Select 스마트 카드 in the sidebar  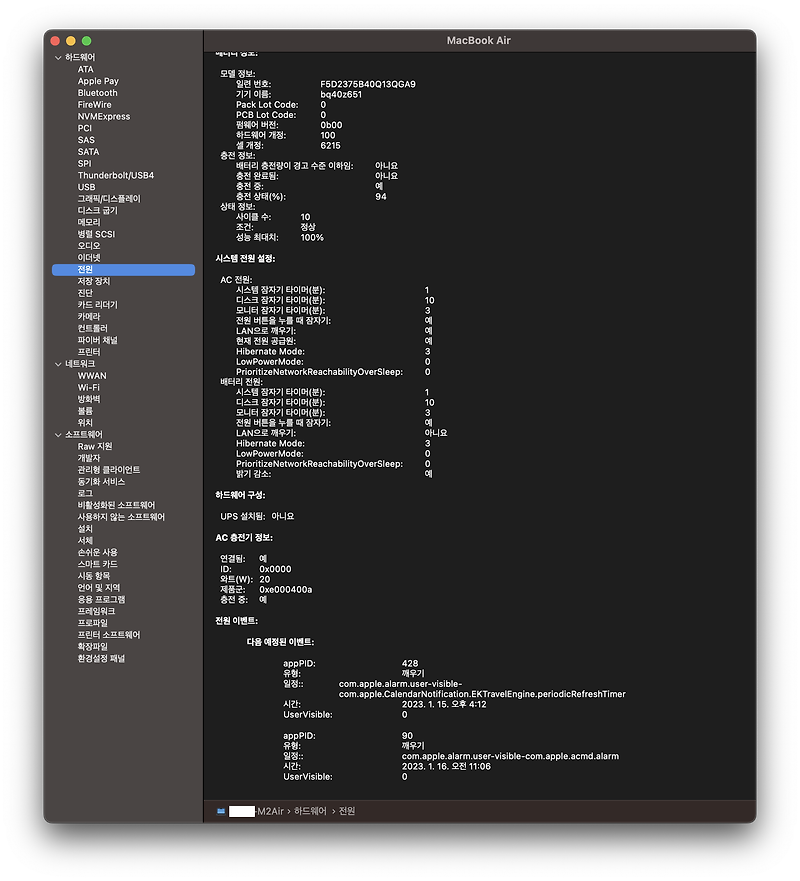(98, 565)
